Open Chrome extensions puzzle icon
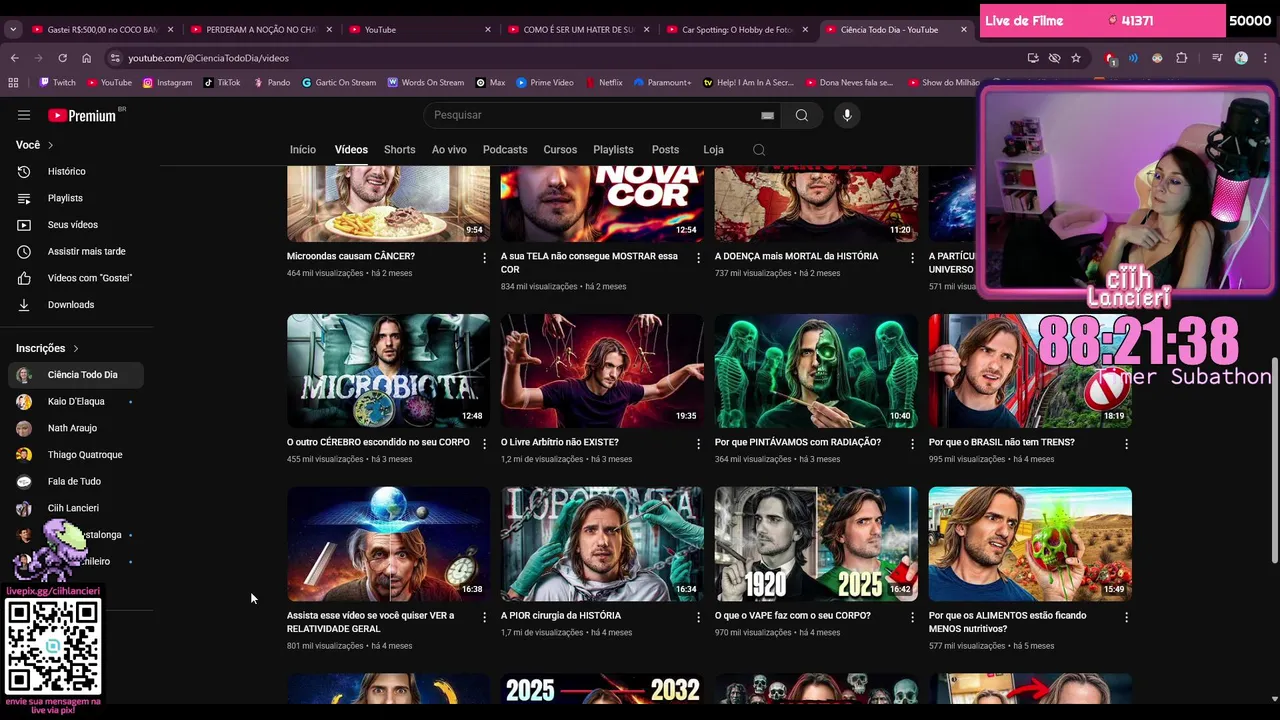Viewport: 1280px width, 720px height. (1182, 58)
